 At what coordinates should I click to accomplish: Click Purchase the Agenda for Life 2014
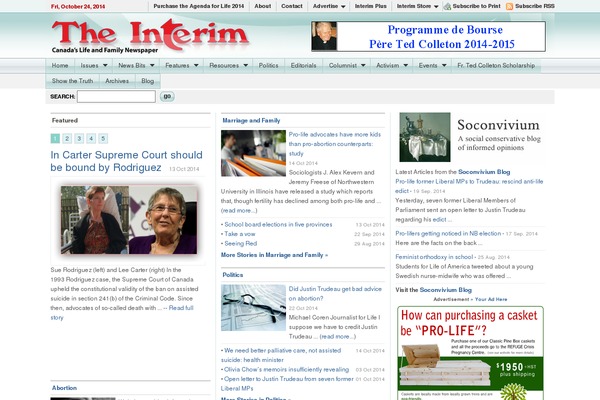coord(199,6)
